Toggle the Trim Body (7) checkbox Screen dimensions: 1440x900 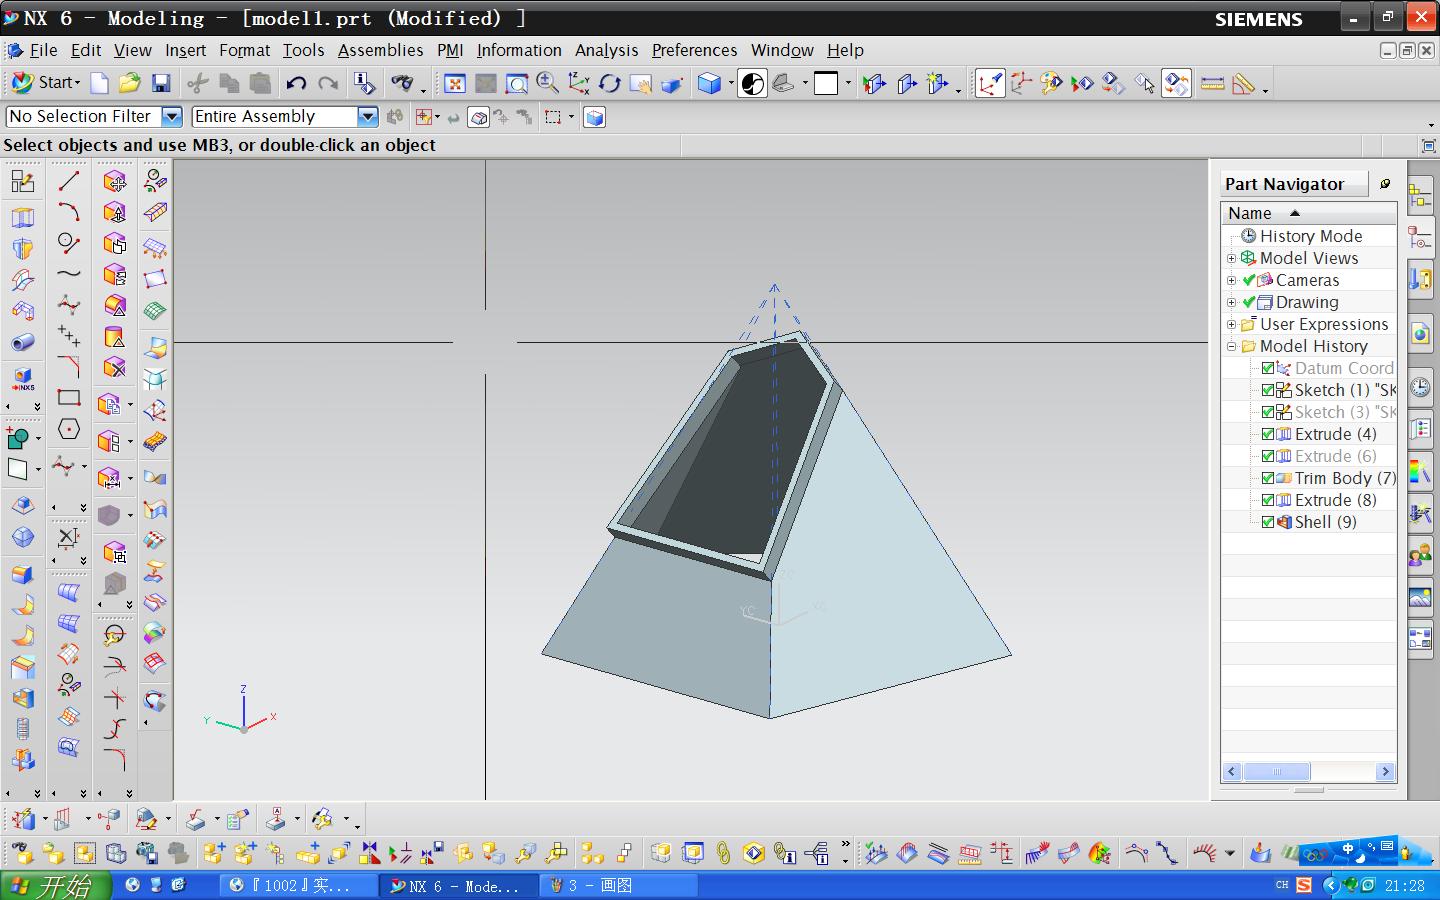(1268, 478)
